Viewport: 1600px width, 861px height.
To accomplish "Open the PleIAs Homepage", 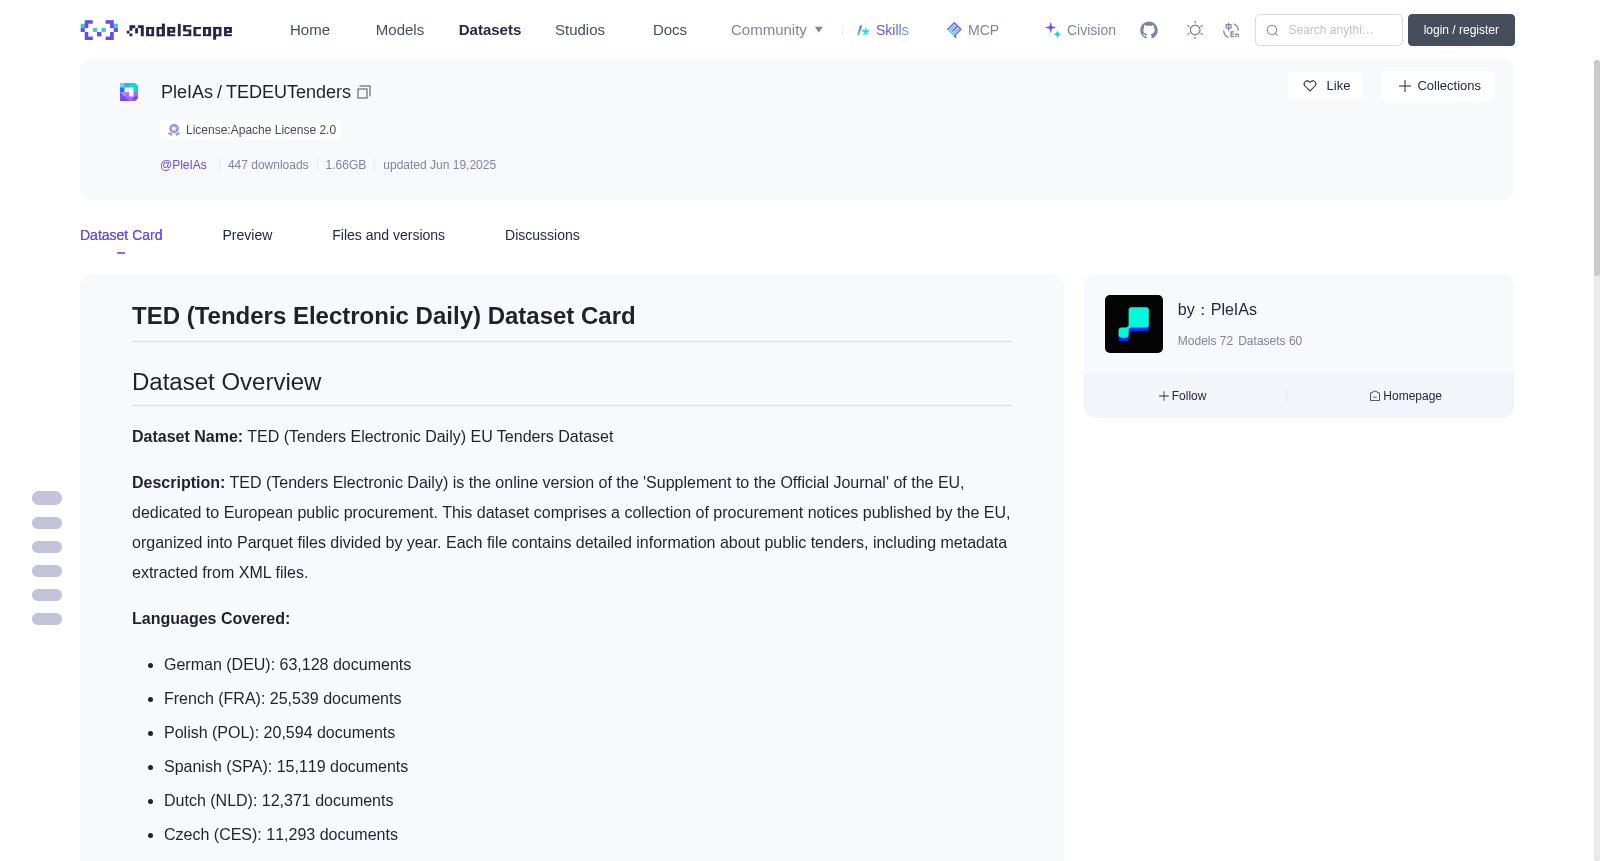I will pyautogui.click(x=1405, y=396).
